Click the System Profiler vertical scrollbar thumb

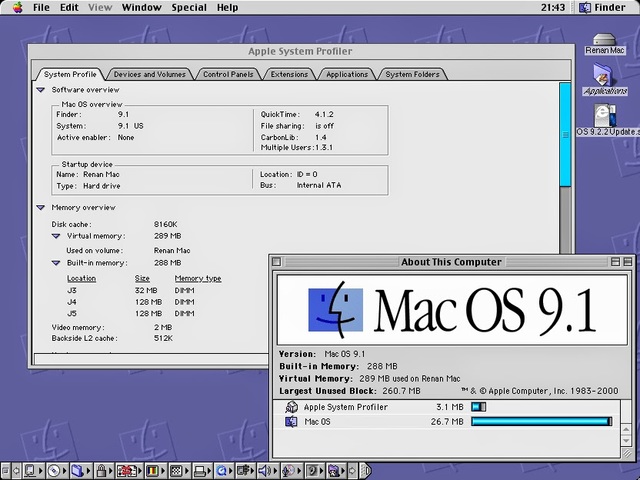point(565,135)
